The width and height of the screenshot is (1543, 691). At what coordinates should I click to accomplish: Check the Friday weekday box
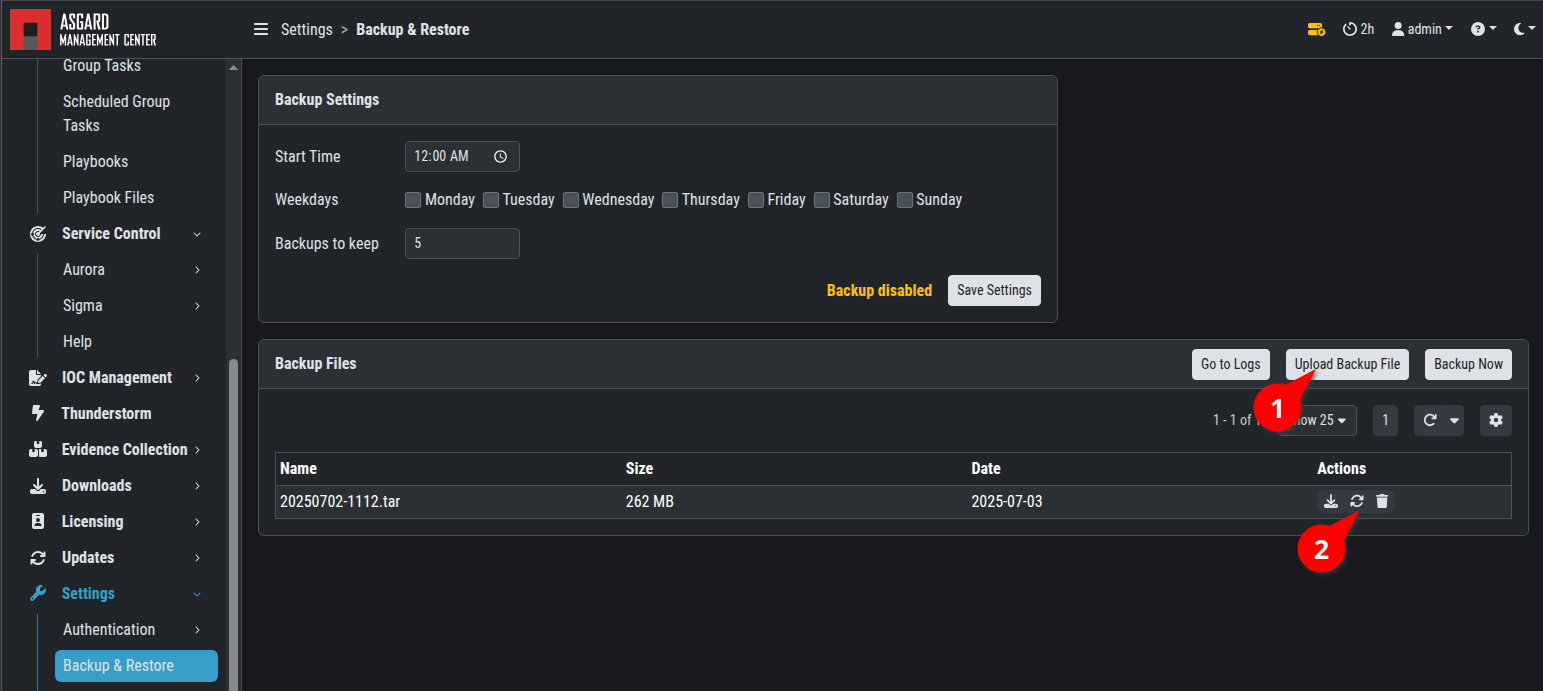pos(756,200)
